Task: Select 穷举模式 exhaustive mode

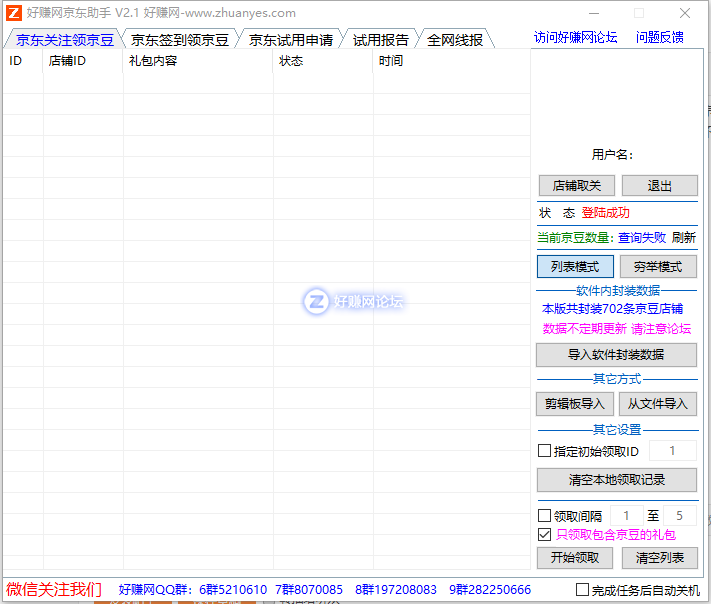Action: [658, 266]
